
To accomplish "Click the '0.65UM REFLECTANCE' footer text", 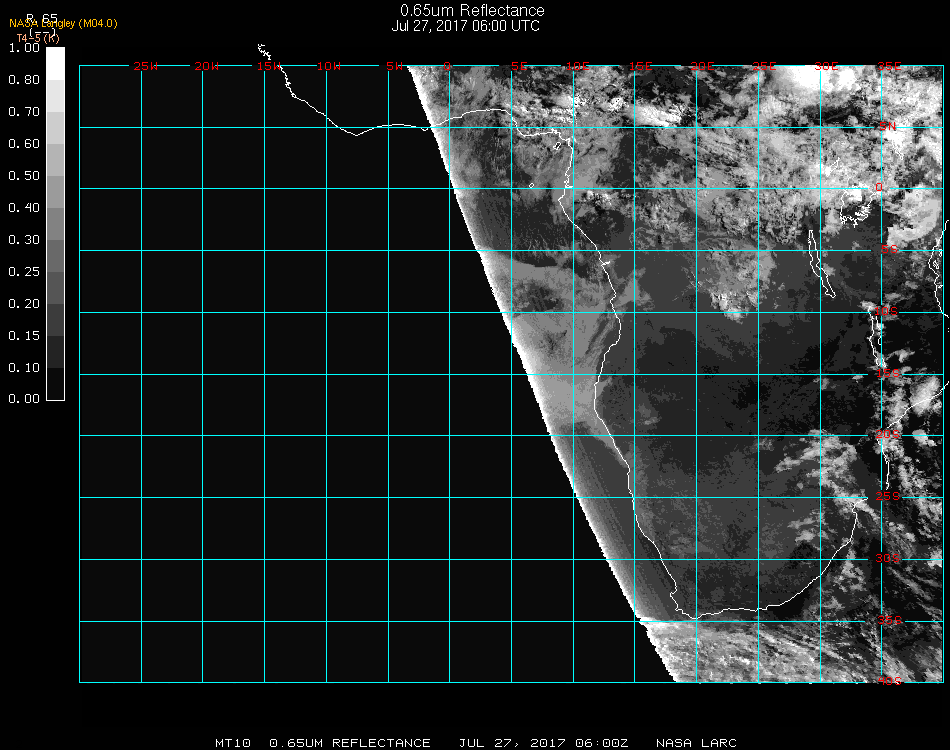I will [350, 743].
